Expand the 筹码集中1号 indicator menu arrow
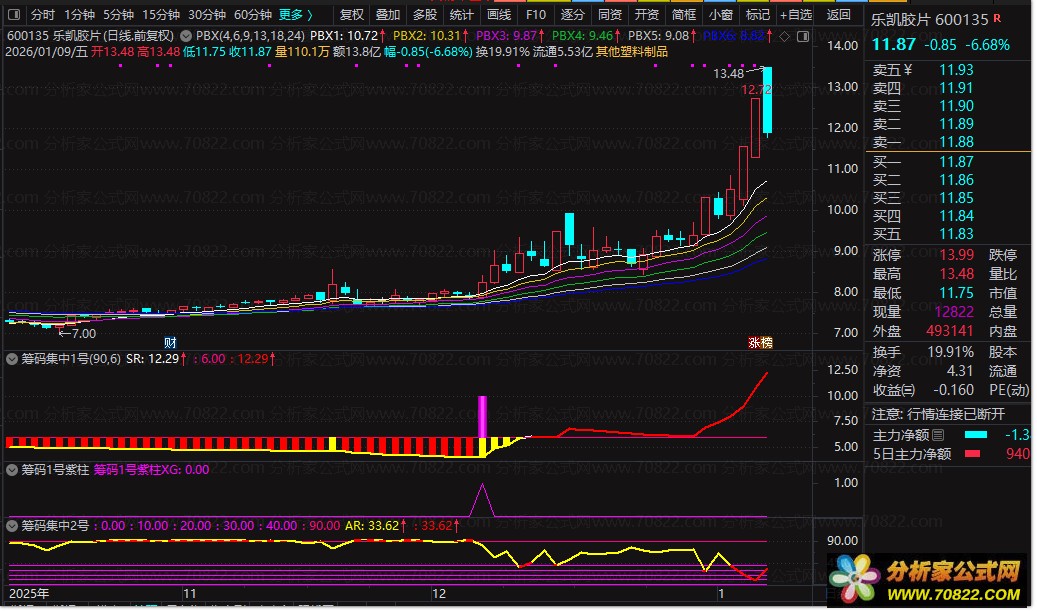1037x611 pixels. point(12,358)
